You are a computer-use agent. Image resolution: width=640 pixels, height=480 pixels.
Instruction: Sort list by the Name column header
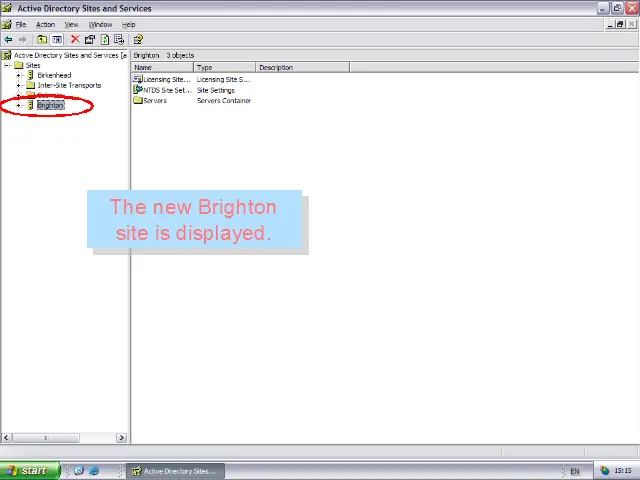click(162, 67)
